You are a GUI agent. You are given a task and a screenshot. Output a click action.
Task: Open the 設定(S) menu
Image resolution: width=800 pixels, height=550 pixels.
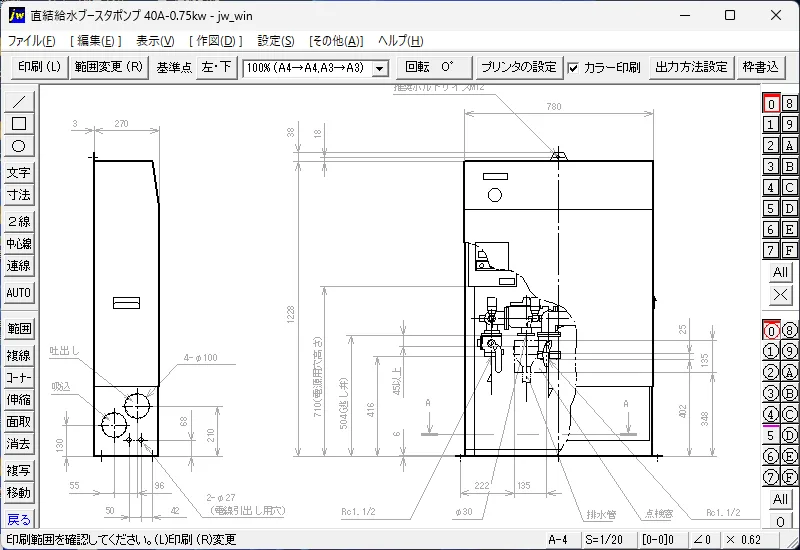pos(276,41)
